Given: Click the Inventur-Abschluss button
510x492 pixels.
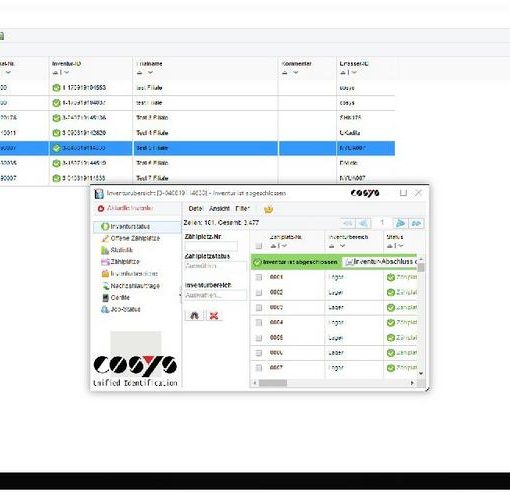Looking at the screenshot, I should point(381,262).
